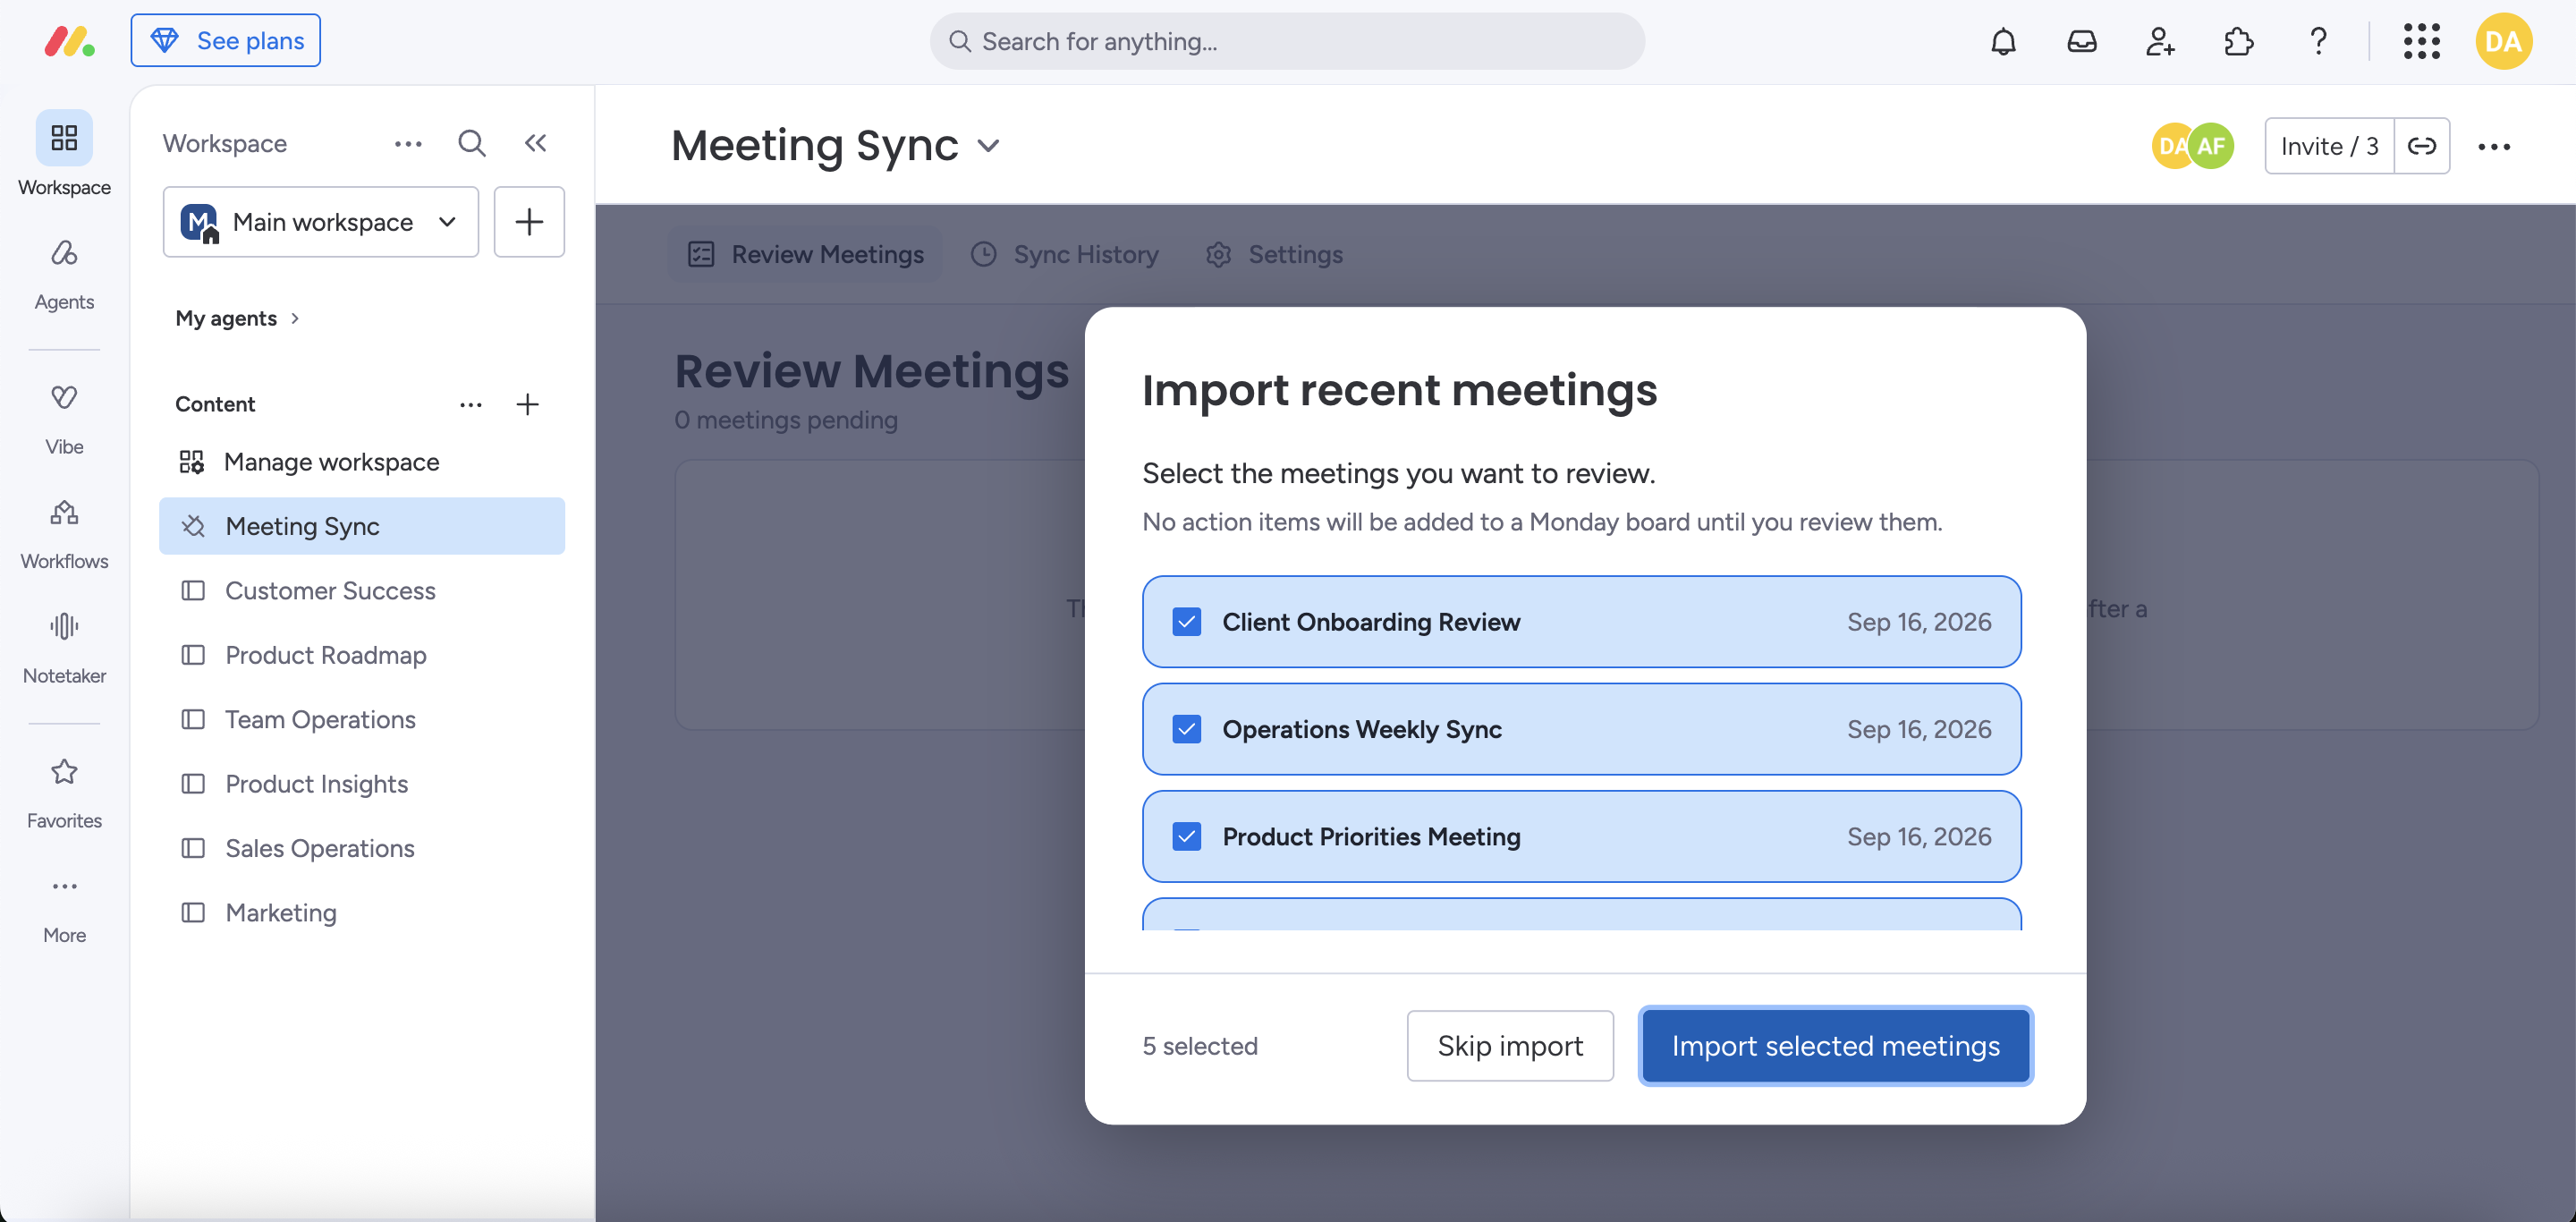Copy board link icon next to Invite
This screenshot has height=1222, width=2576.
coord(2421,146)
